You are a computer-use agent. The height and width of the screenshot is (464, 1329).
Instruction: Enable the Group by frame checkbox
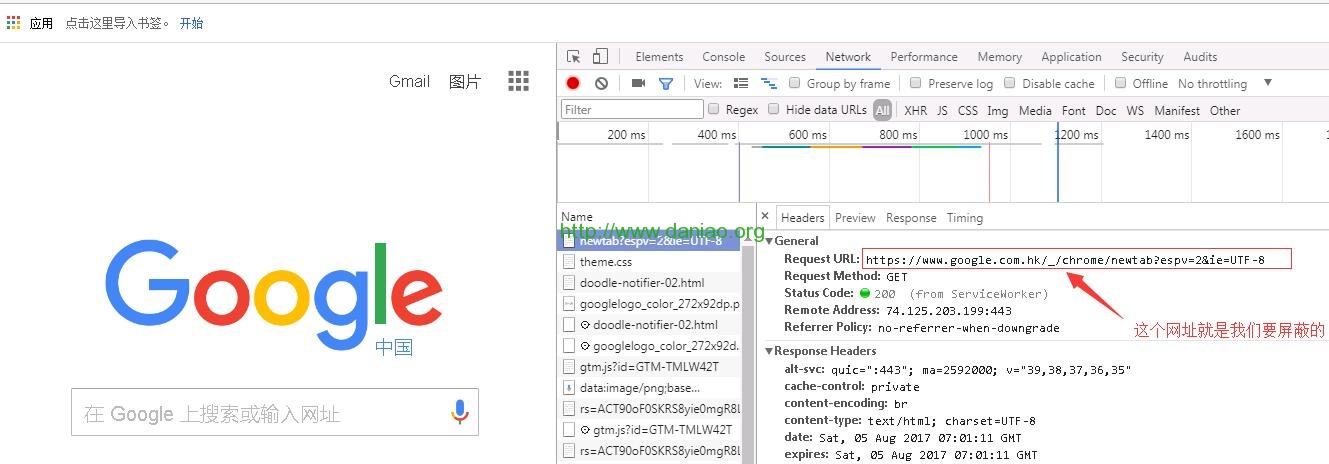click(795, 83)
